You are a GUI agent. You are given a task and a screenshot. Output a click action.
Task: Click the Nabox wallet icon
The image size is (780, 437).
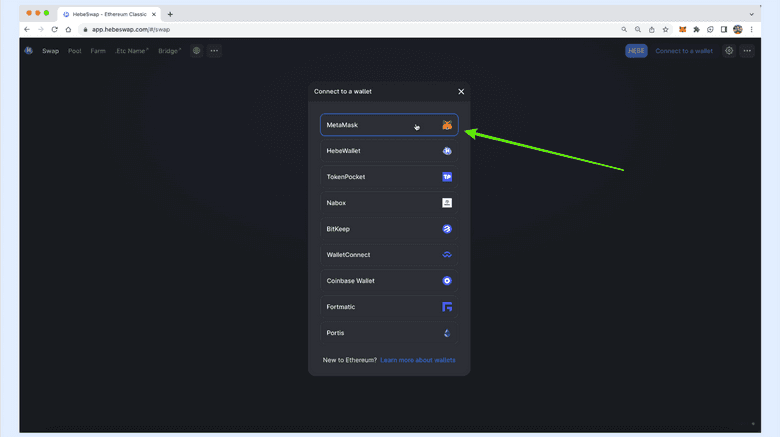(x=447, y=203)
